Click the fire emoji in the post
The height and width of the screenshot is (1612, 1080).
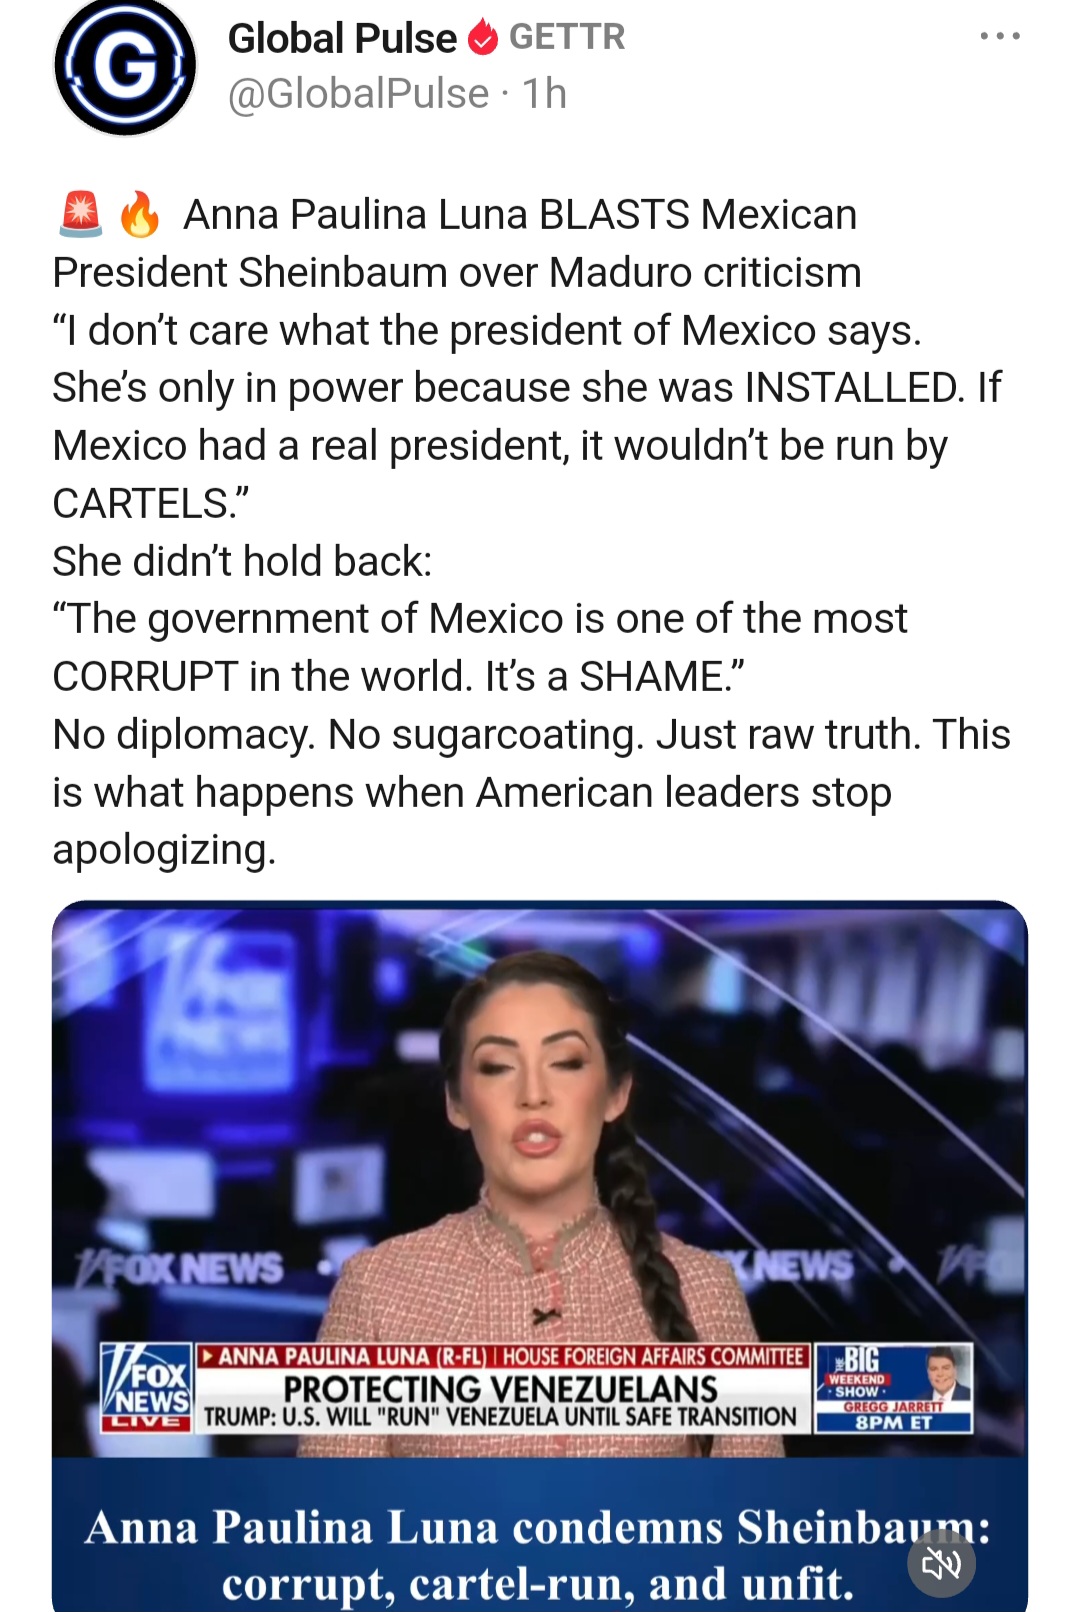(x=140, y=214)
